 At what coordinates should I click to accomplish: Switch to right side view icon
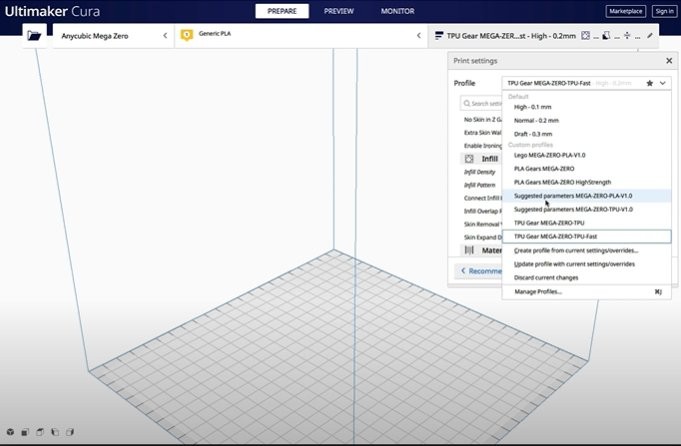click(72, 433)
